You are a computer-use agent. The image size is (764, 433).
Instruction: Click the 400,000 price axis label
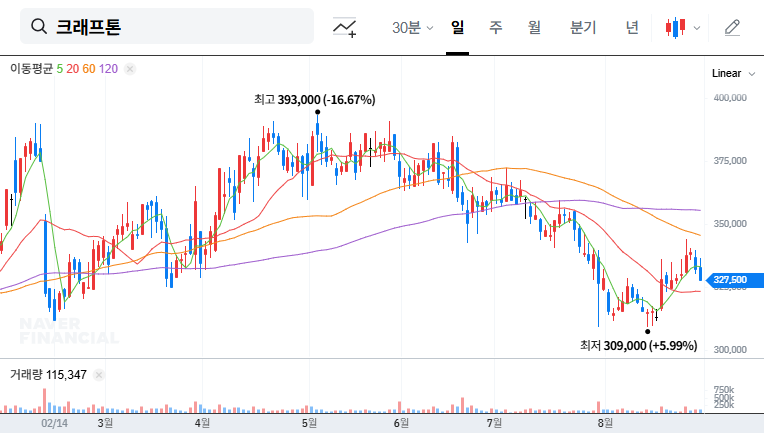(730, 98)
